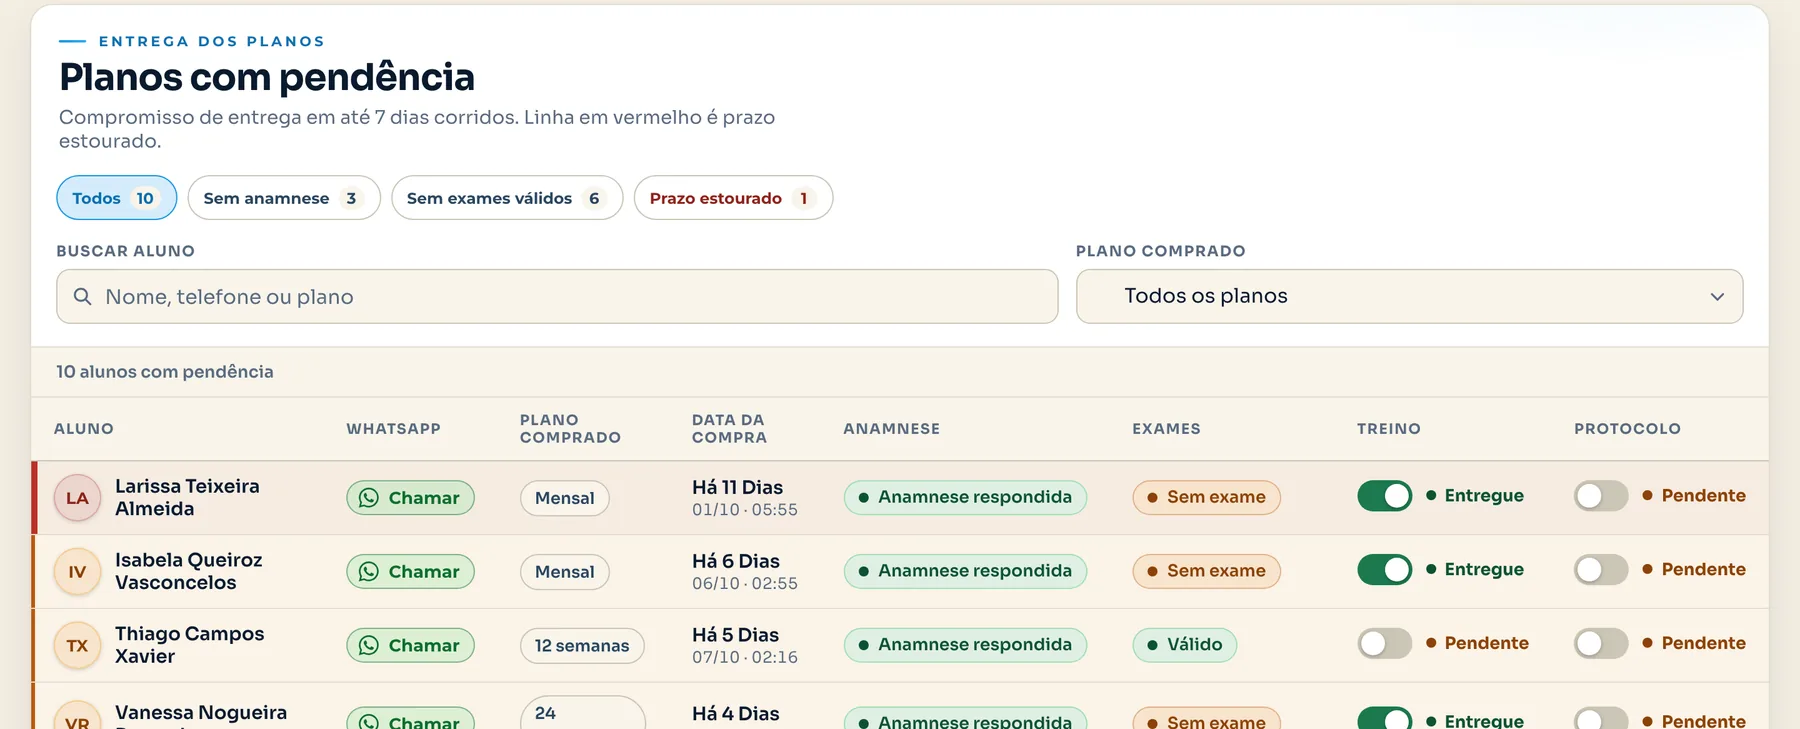The width and height of the screenshot is (1800, 729).
Task: Disable Treino toggle for Larissa Teixeira Almeida
Action: (1384, 496)
